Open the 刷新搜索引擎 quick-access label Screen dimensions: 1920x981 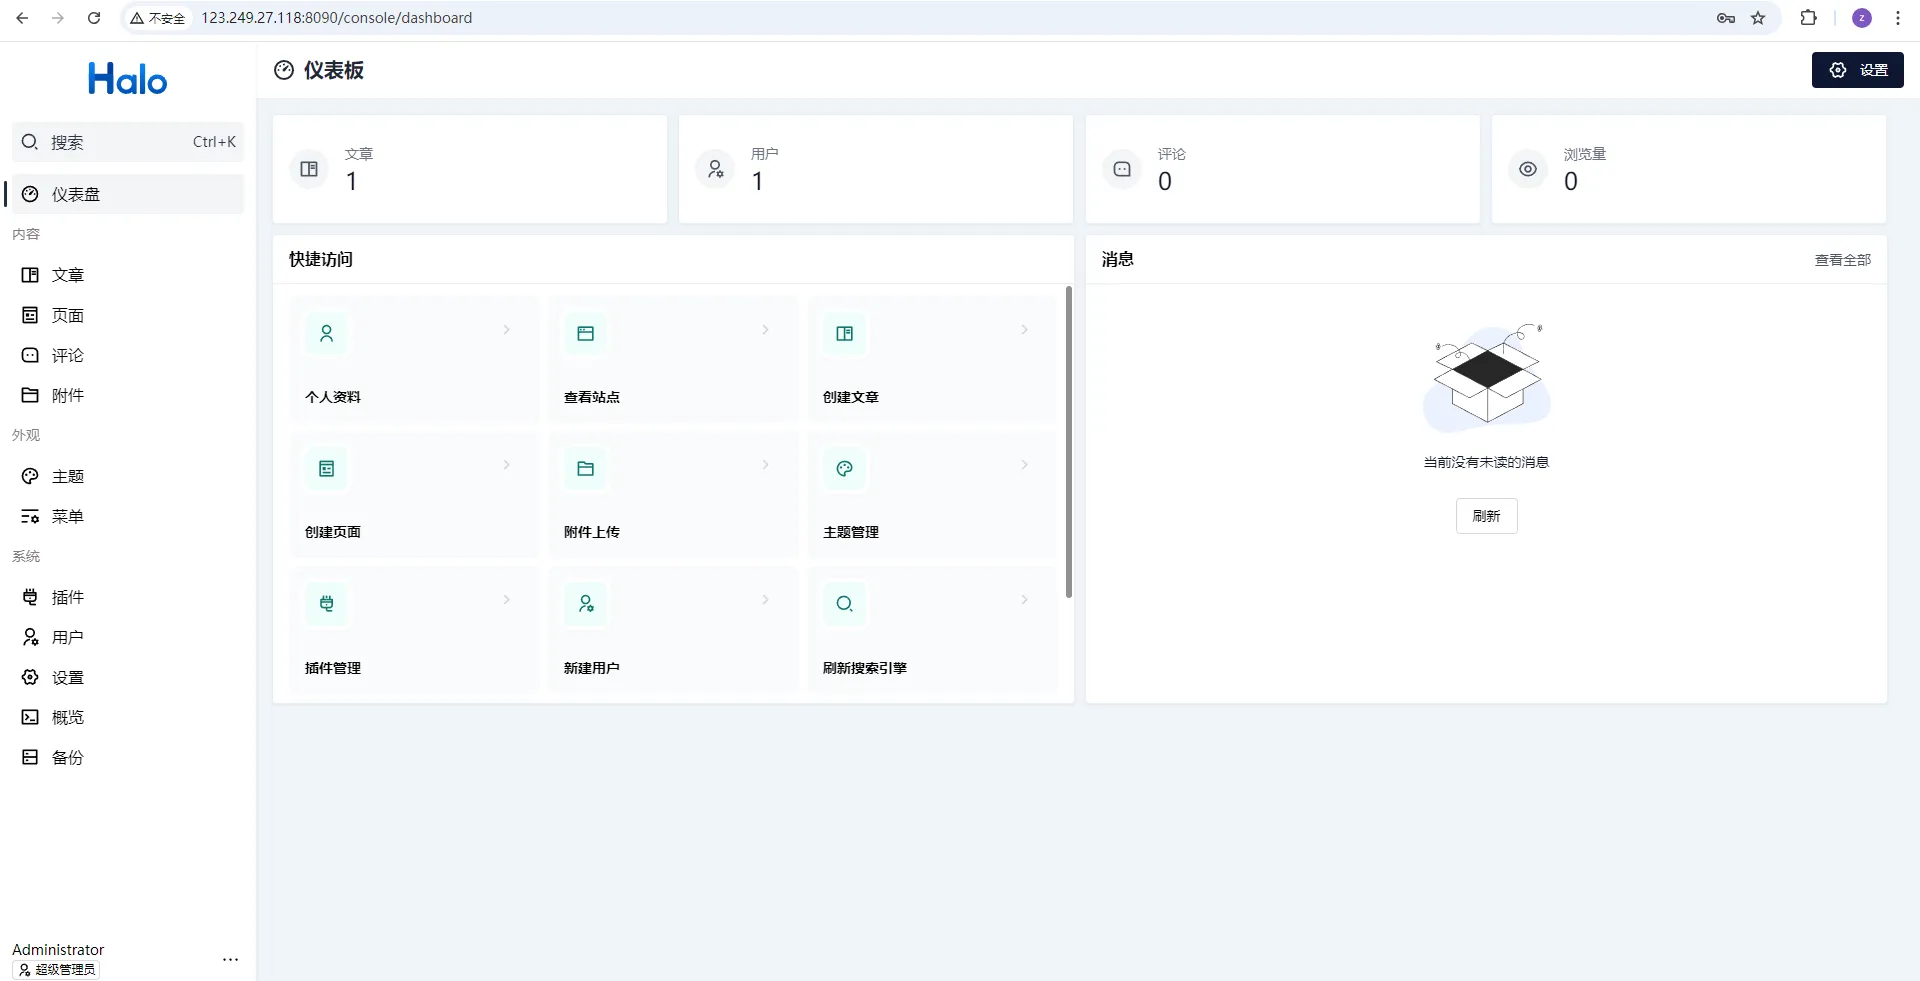point(865,668)
